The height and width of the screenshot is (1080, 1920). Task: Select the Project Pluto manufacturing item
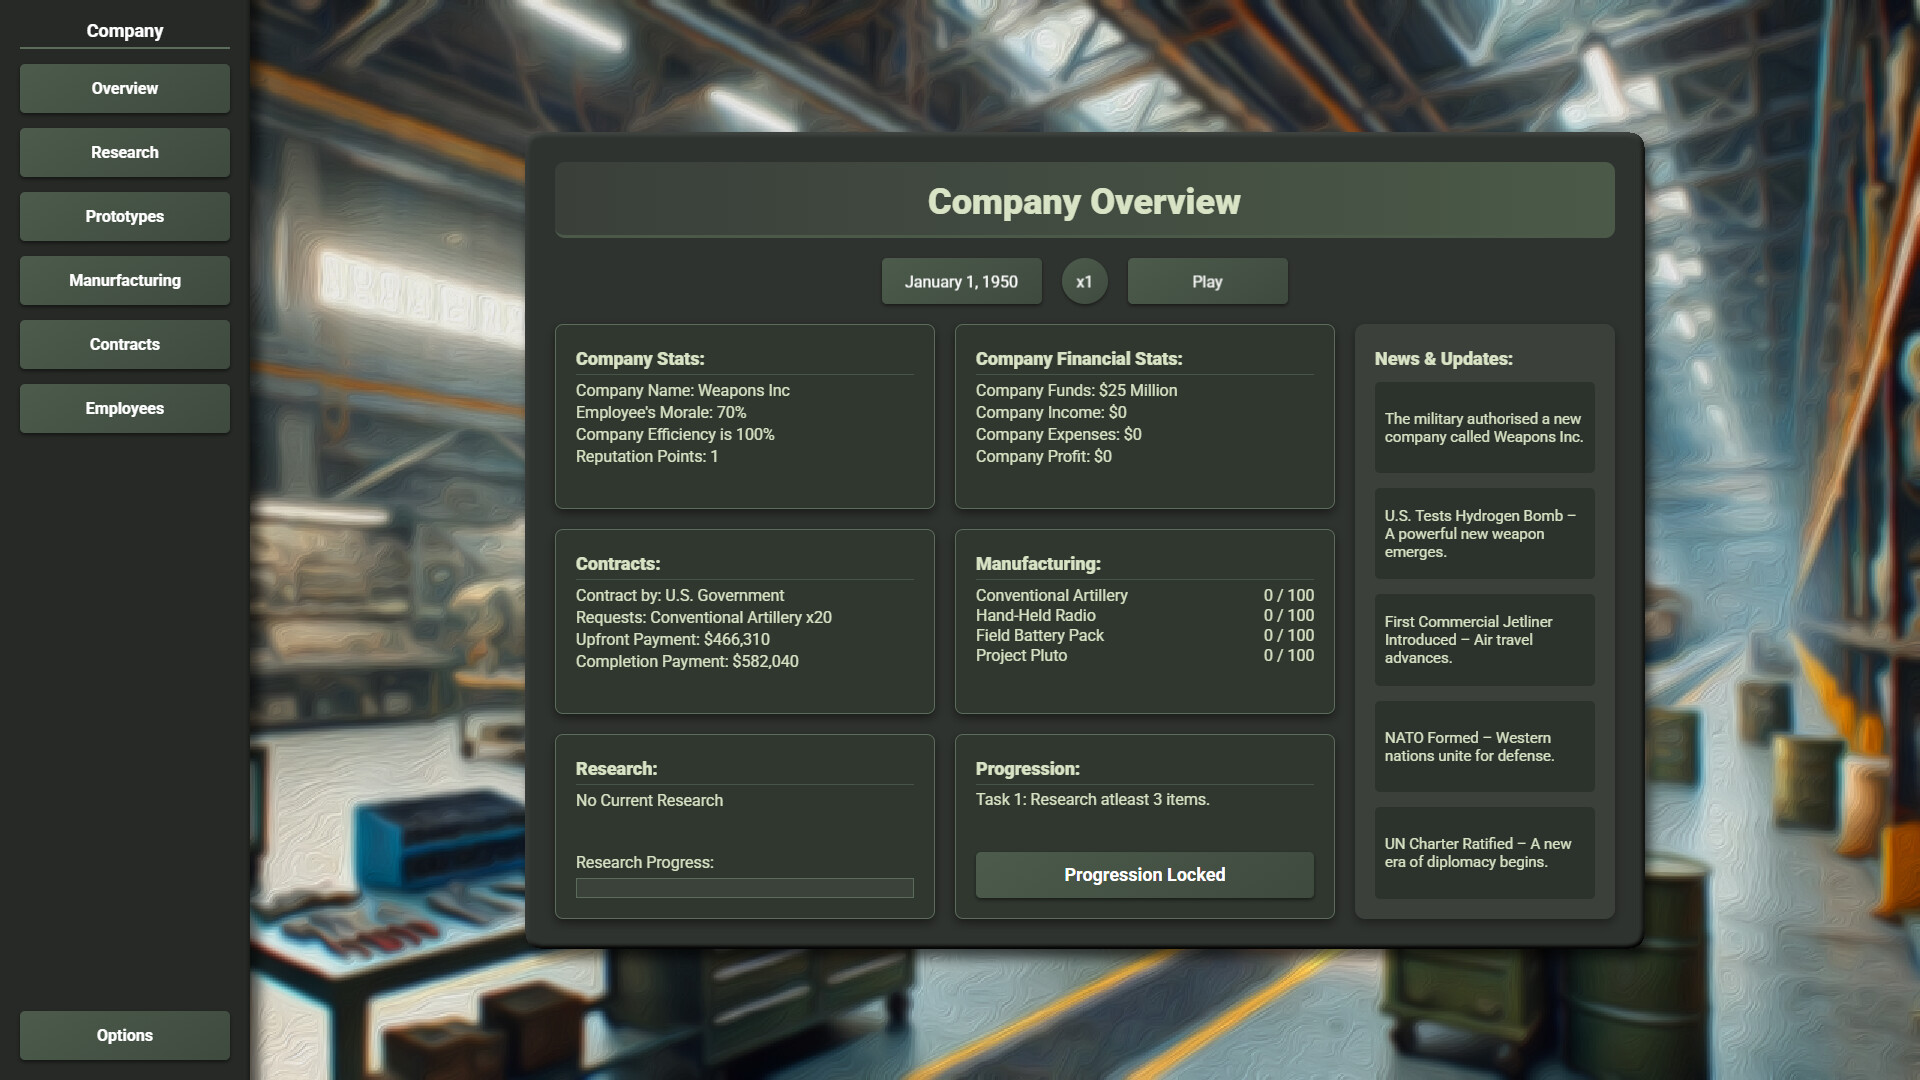pos(1021,655)
